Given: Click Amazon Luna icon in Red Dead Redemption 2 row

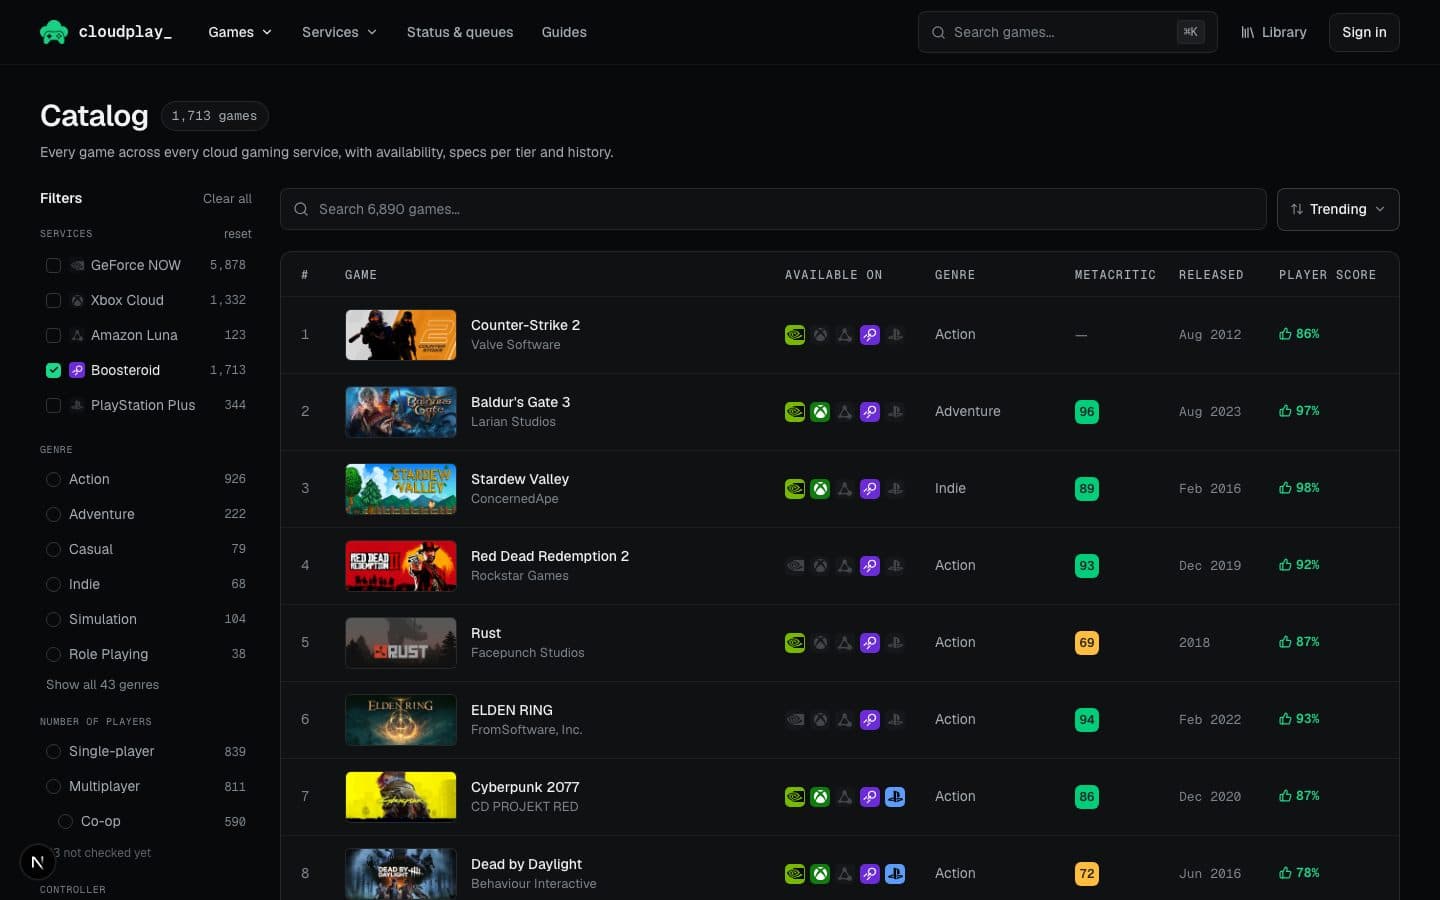Looking at the screenshot, I should (845, 566).
